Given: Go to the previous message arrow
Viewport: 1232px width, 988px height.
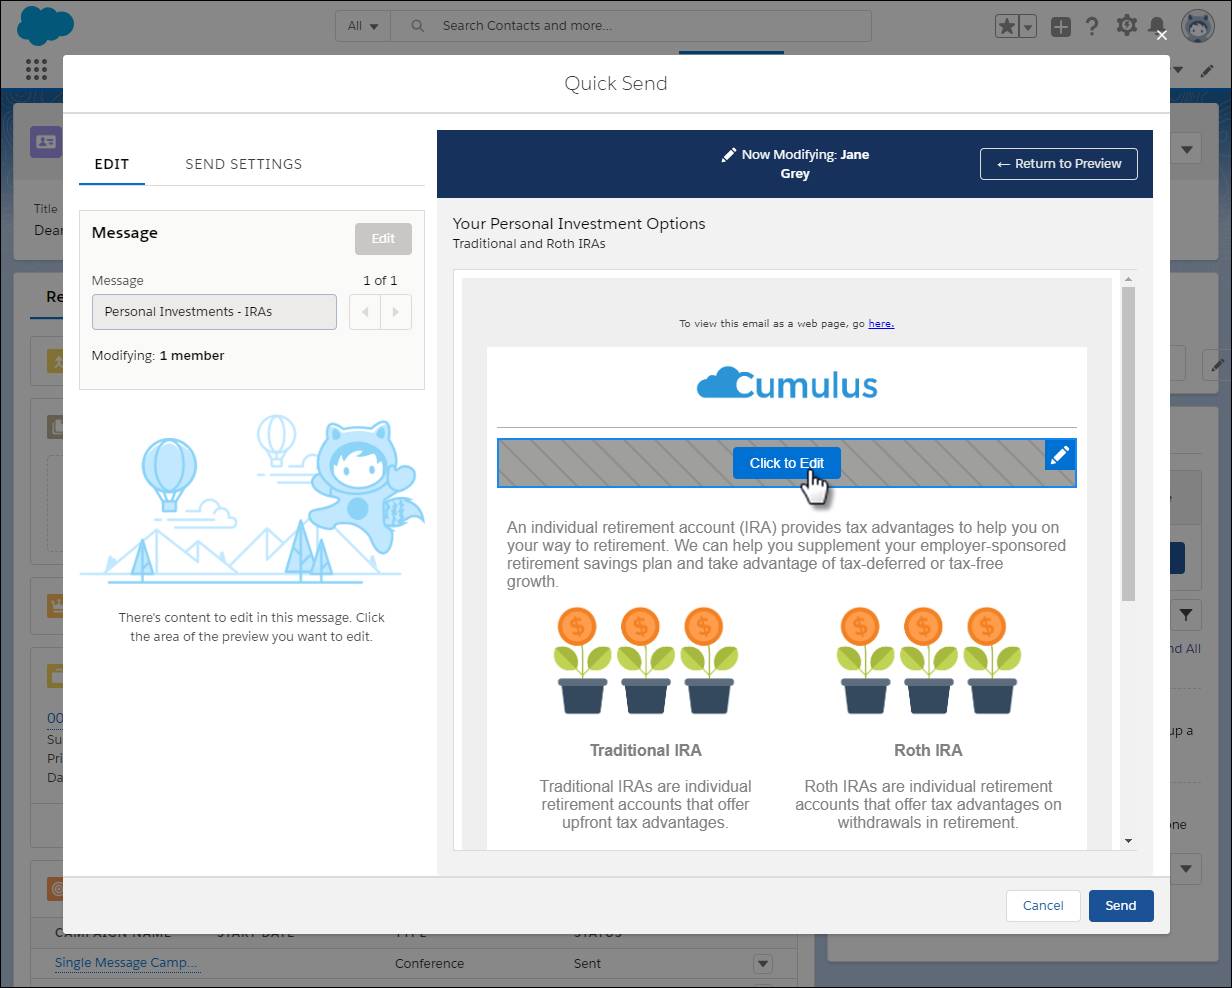Looking at the screenshot, I should point(364,312).
